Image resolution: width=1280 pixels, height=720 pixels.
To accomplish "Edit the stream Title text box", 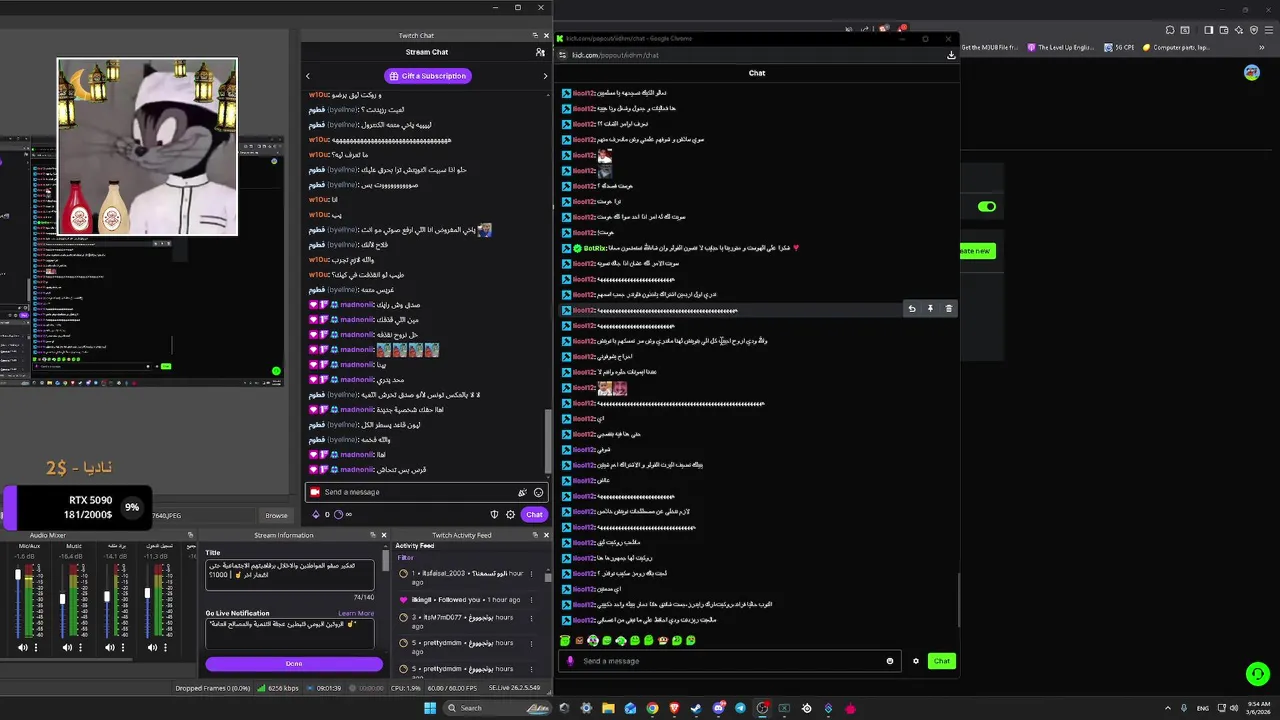I will click(290, 575).
